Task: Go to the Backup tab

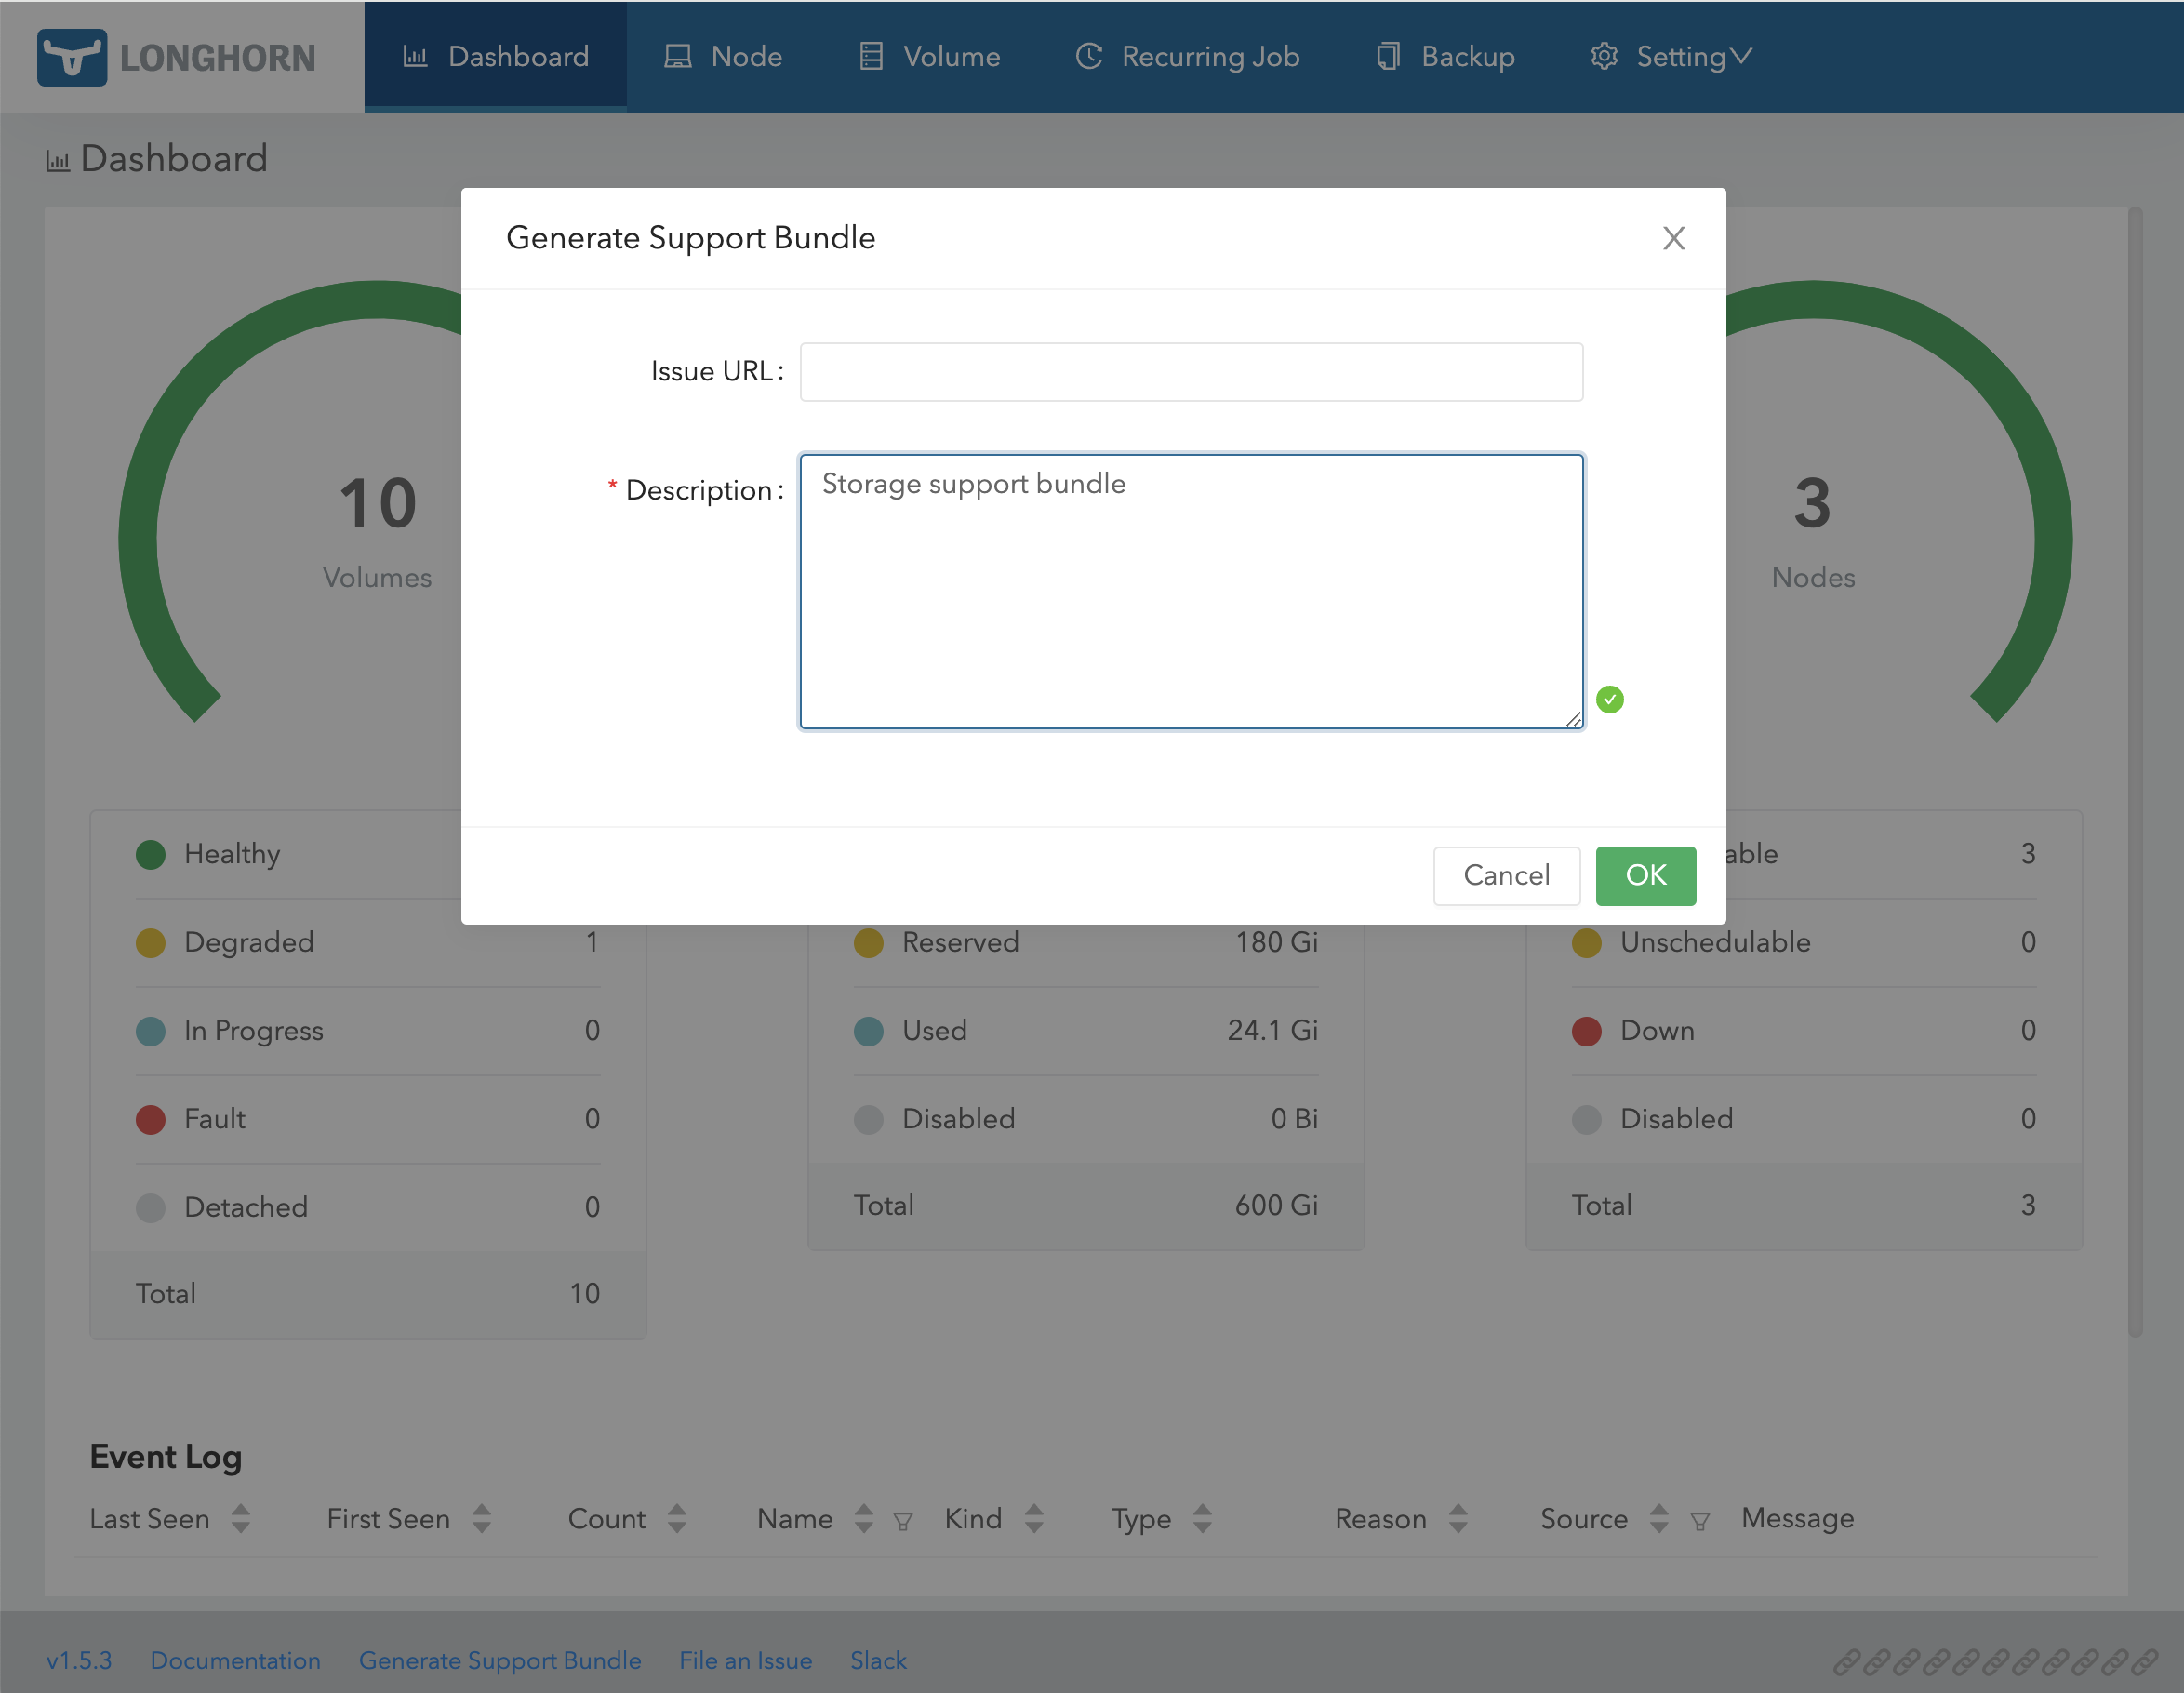Action: click(x=1445, y=57)
